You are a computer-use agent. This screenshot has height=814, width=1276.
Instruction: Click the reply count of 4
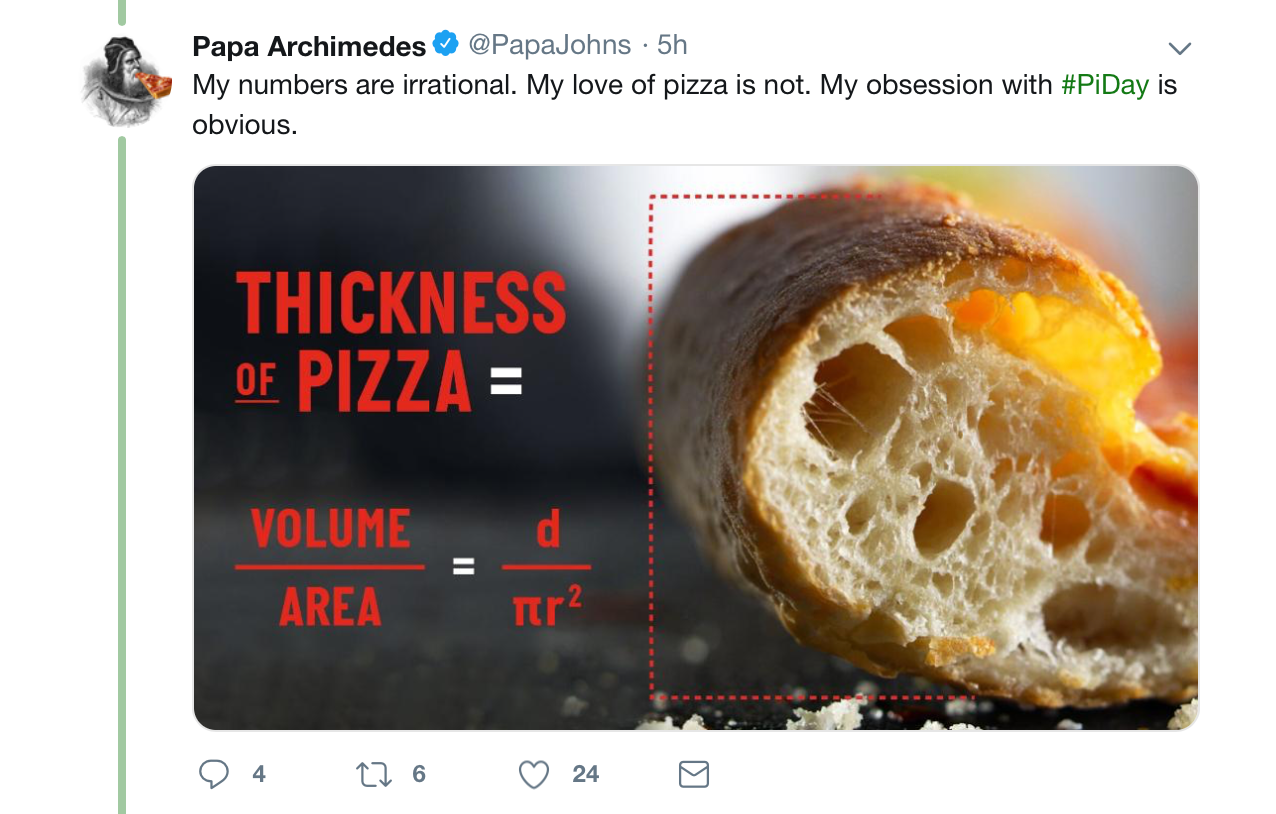coord(259,774)
